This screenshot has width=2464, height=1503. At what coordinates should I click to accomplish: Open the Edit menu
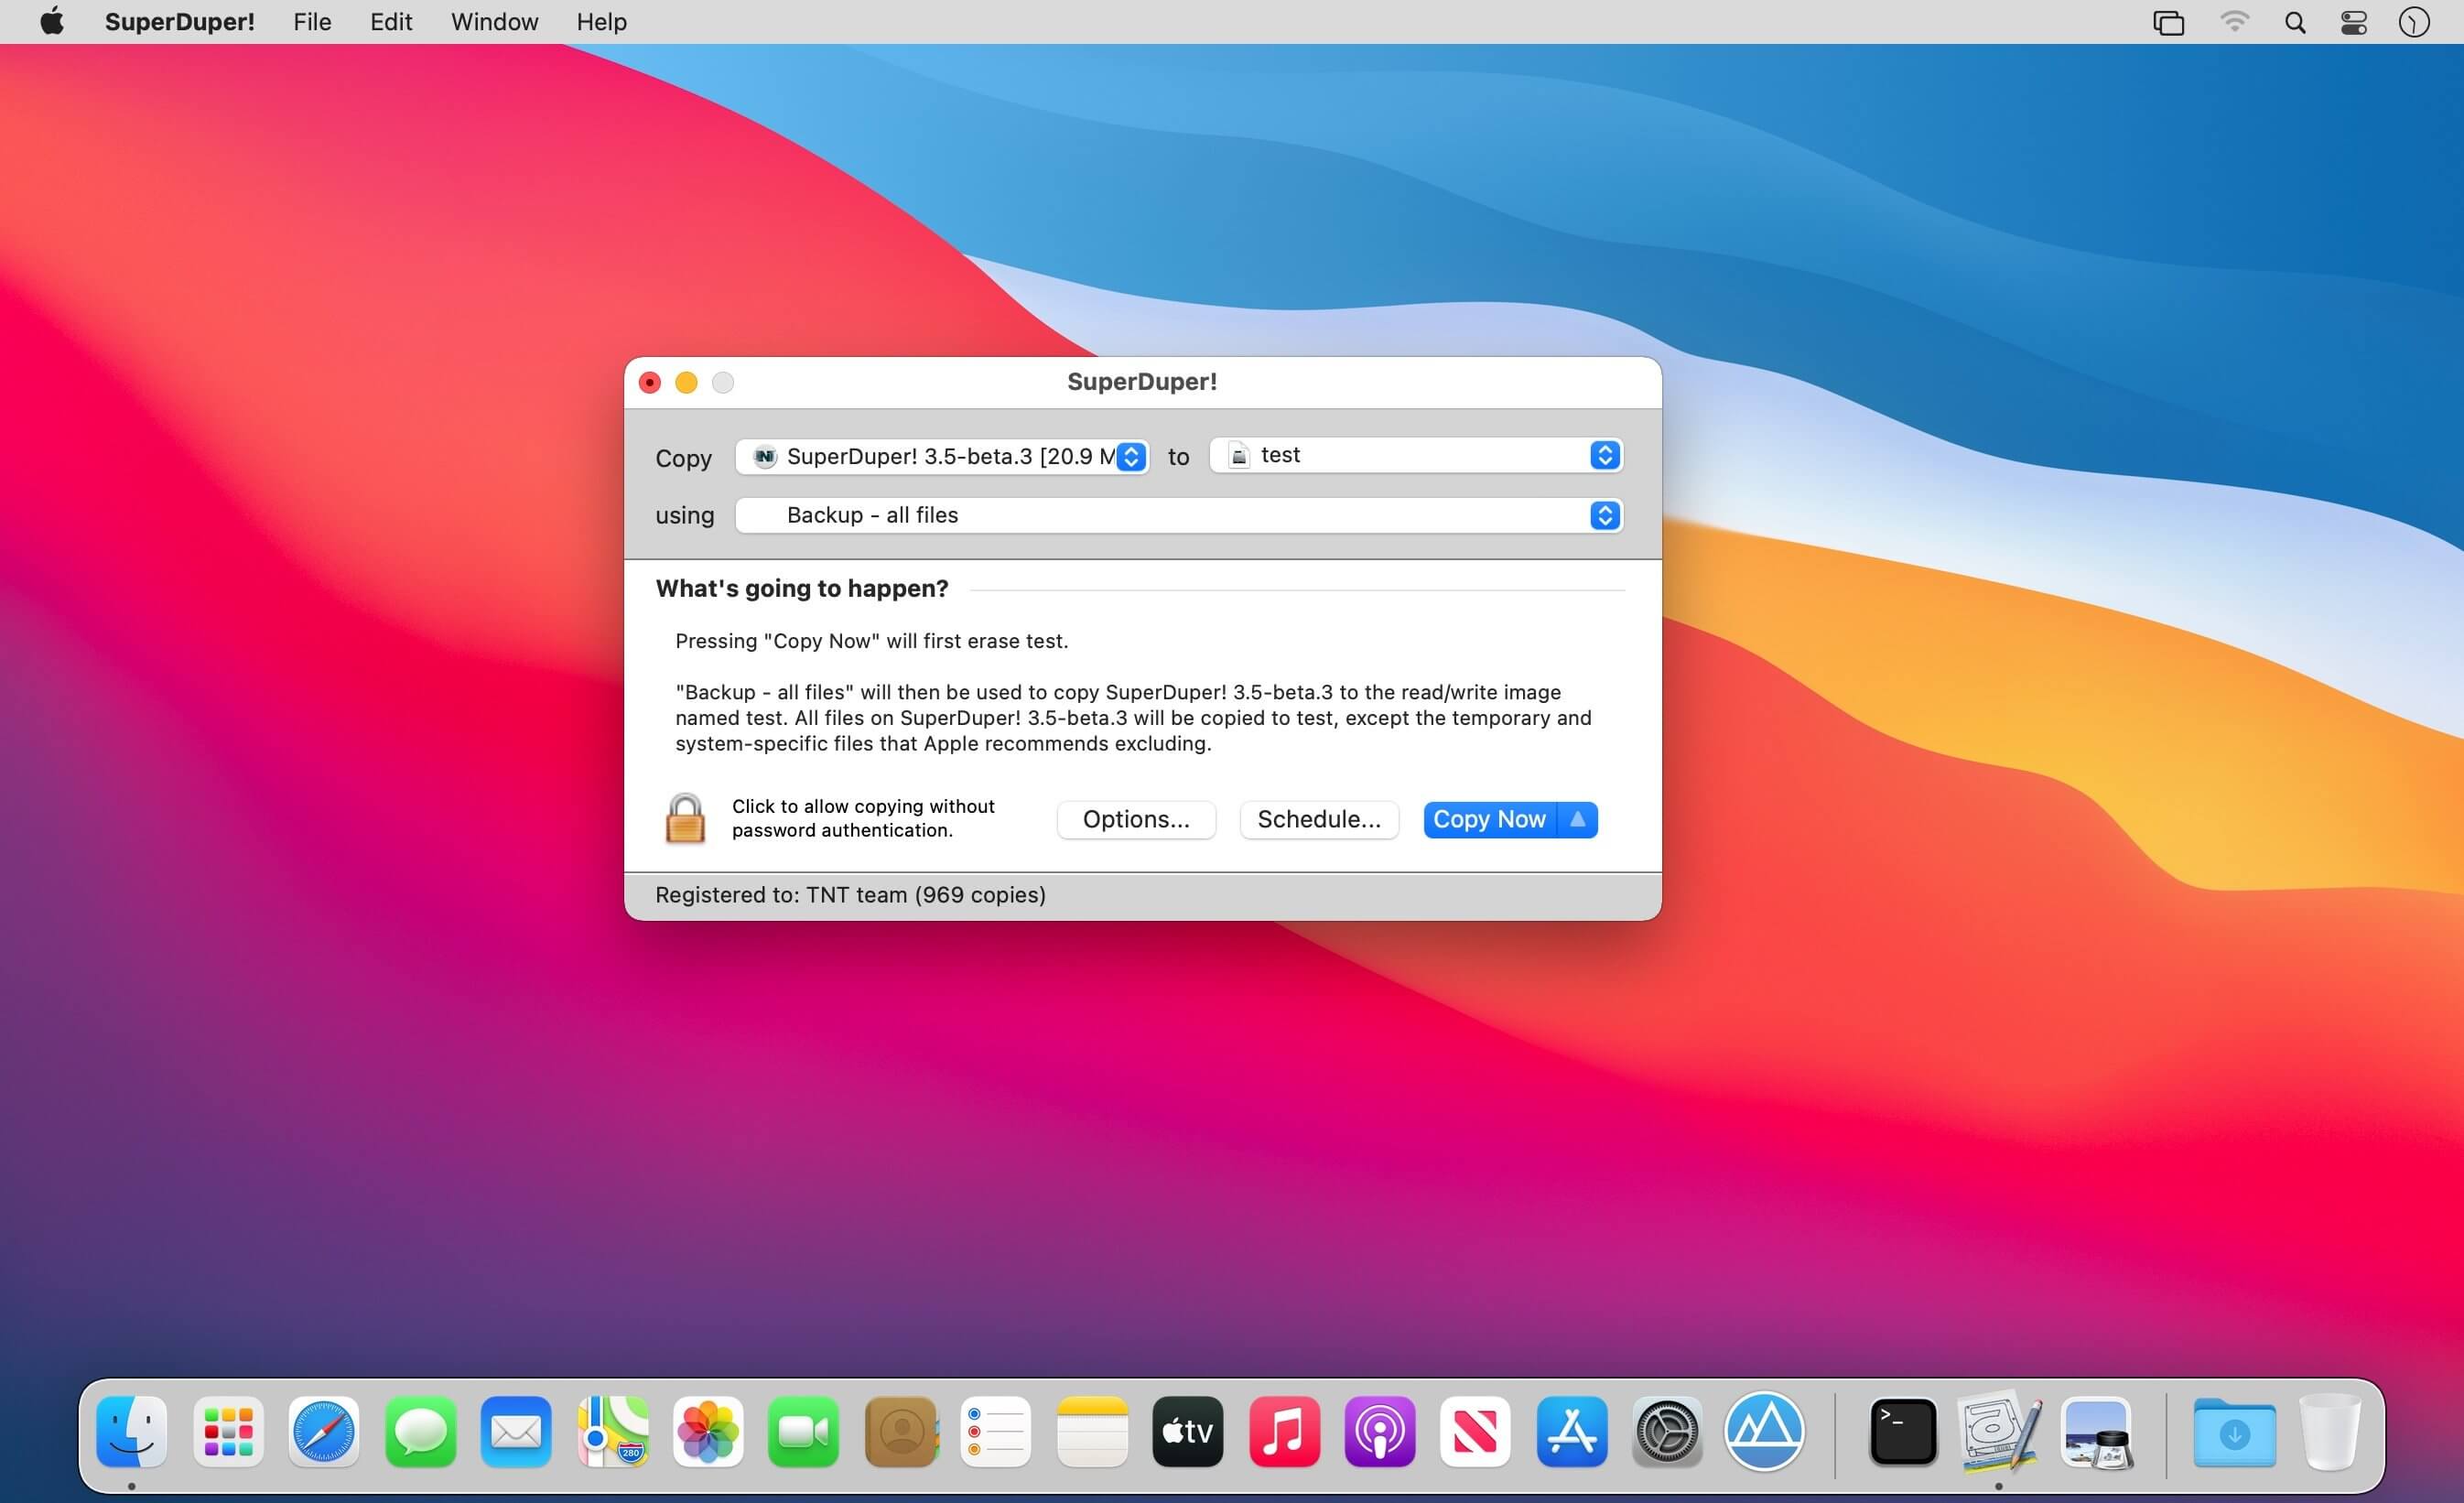point(391,21)
